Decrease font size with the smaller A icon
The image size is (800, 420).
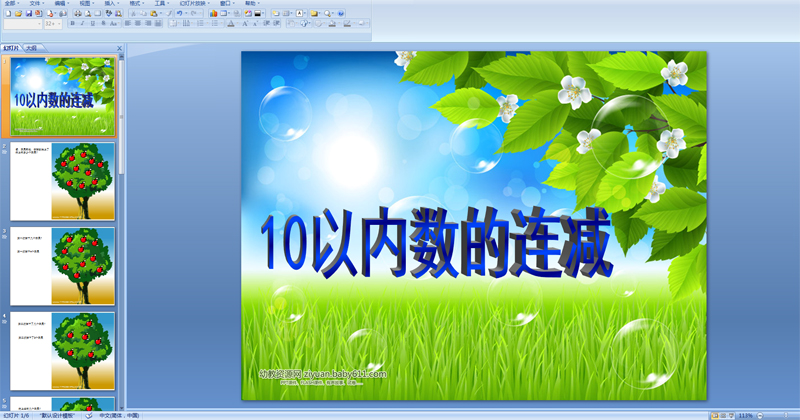tap(255, 23)
